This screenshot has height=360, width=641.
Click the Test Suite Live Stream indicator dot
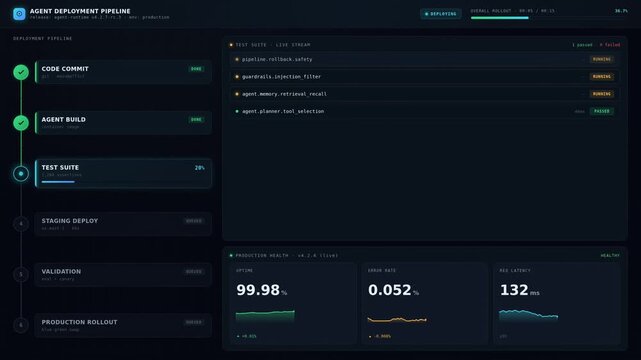click(x=231, y=45)
